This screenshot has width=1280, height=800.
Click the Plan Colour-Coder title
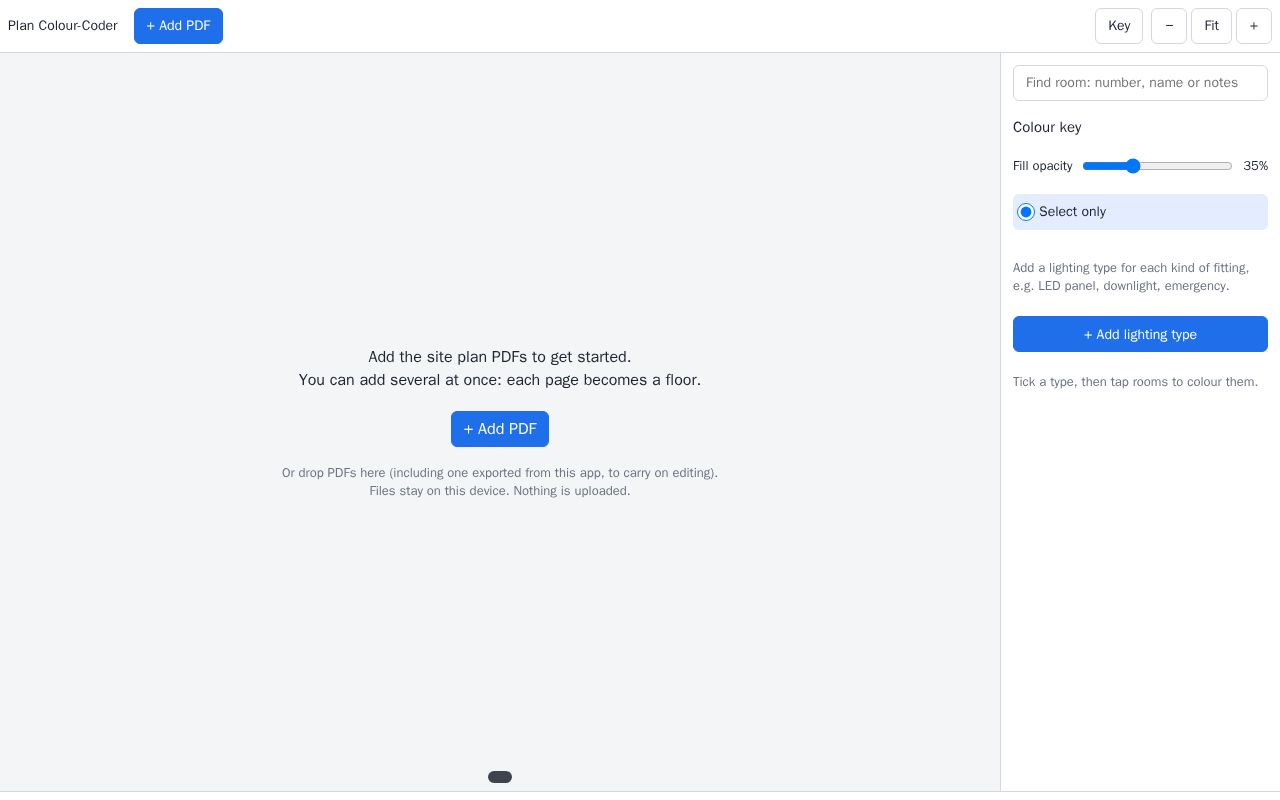point(63,26)
